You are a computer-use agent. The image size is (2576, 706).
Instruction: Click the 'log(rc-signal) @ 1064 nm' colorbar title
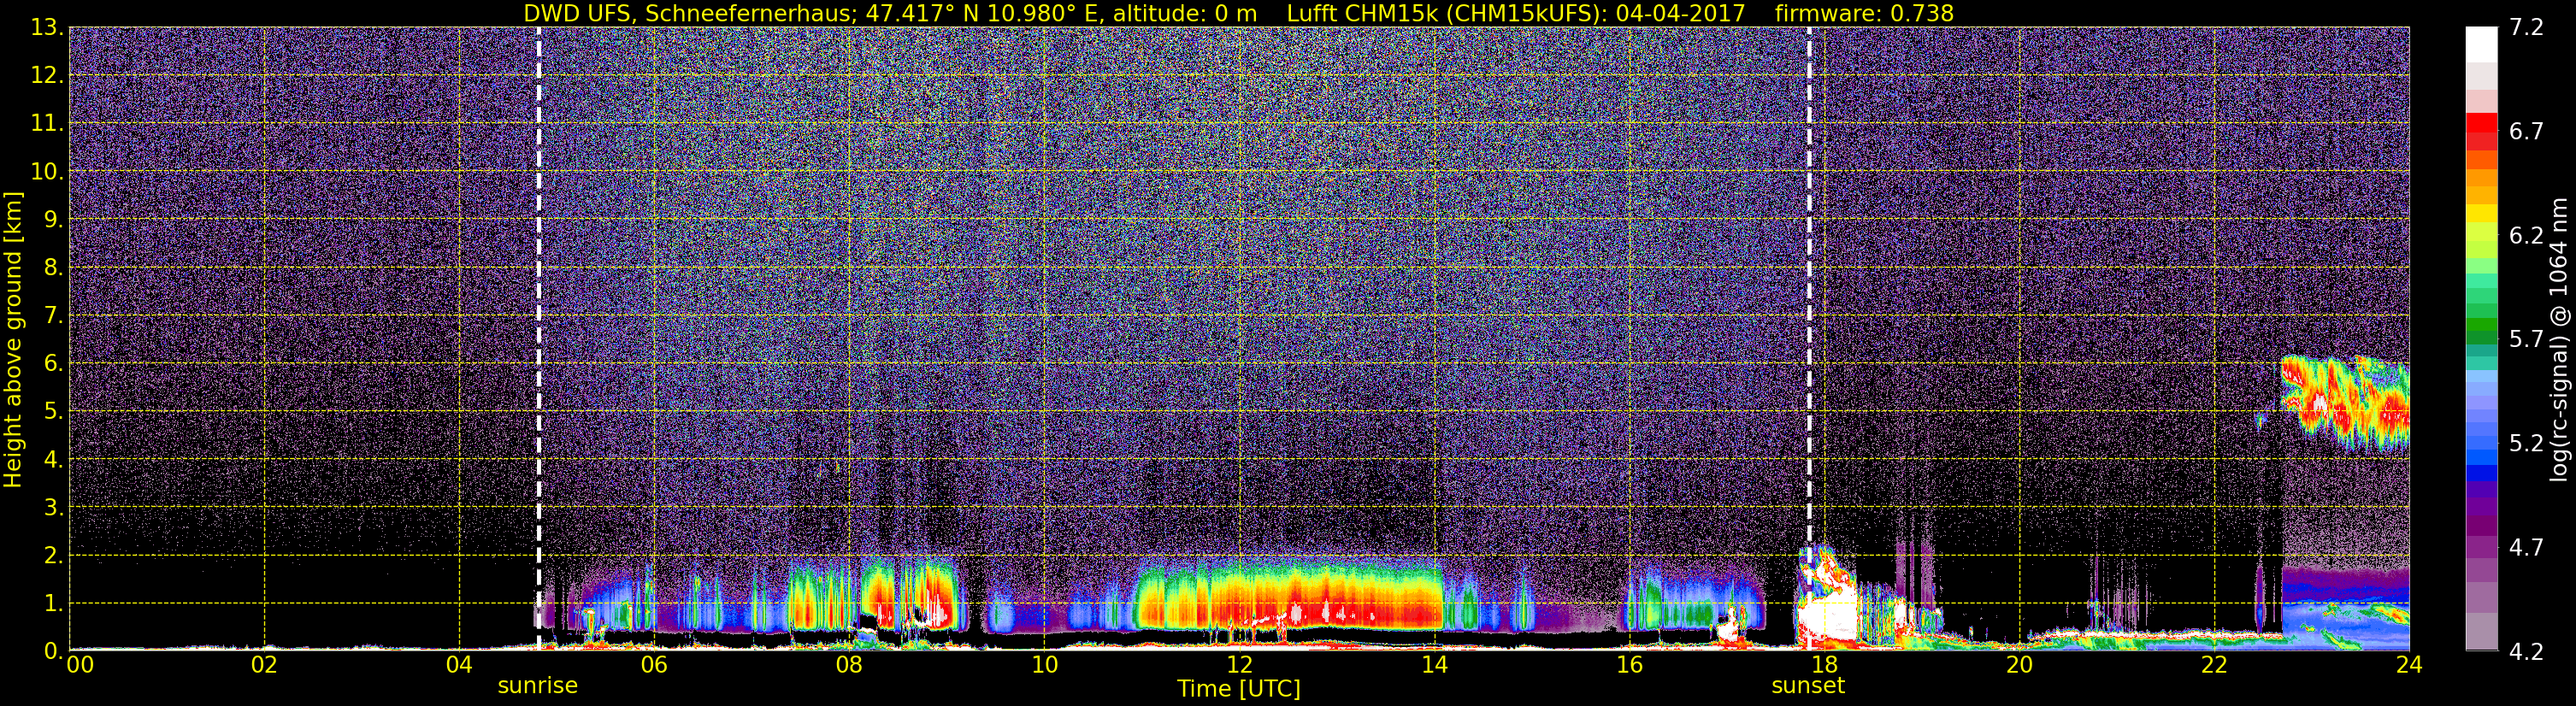point(2561,339)
